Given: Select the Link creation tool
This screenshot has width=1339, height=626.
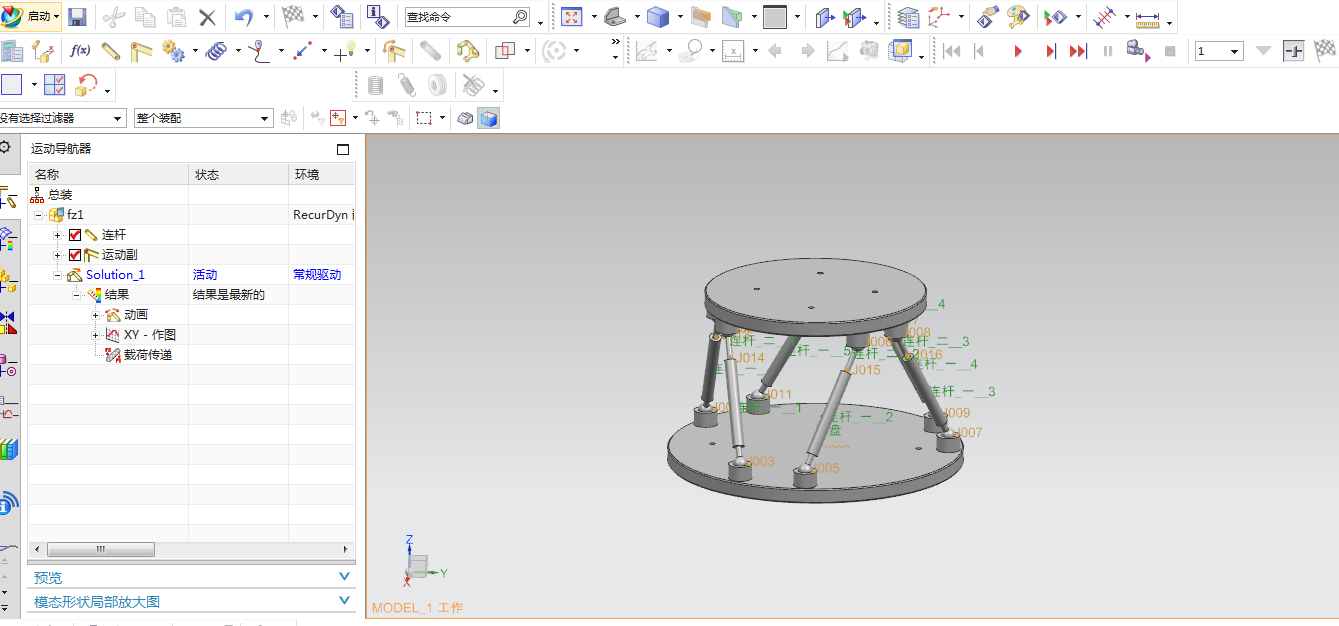Looking at the screenshot, I should pyautogui.click(x=110, y=50).
